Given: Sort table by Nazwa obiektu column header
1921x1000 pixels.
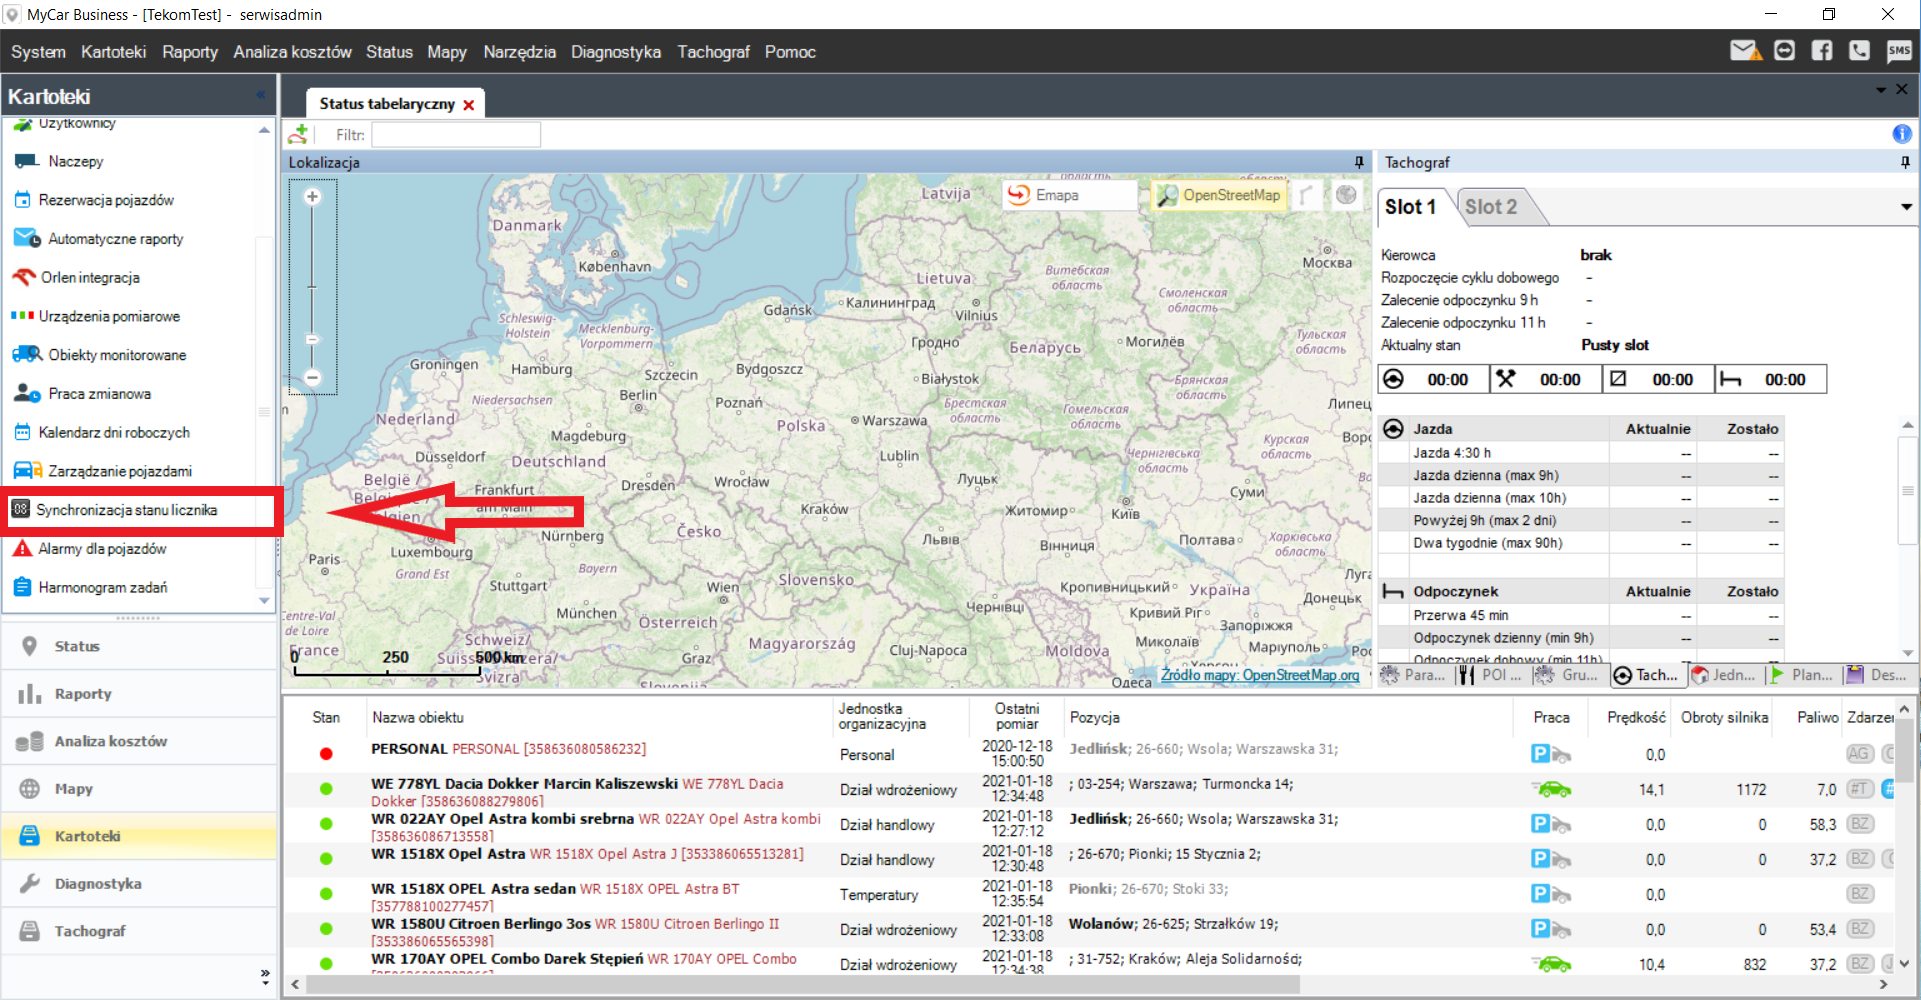Looking at the screenshot, I should point(600,717).
